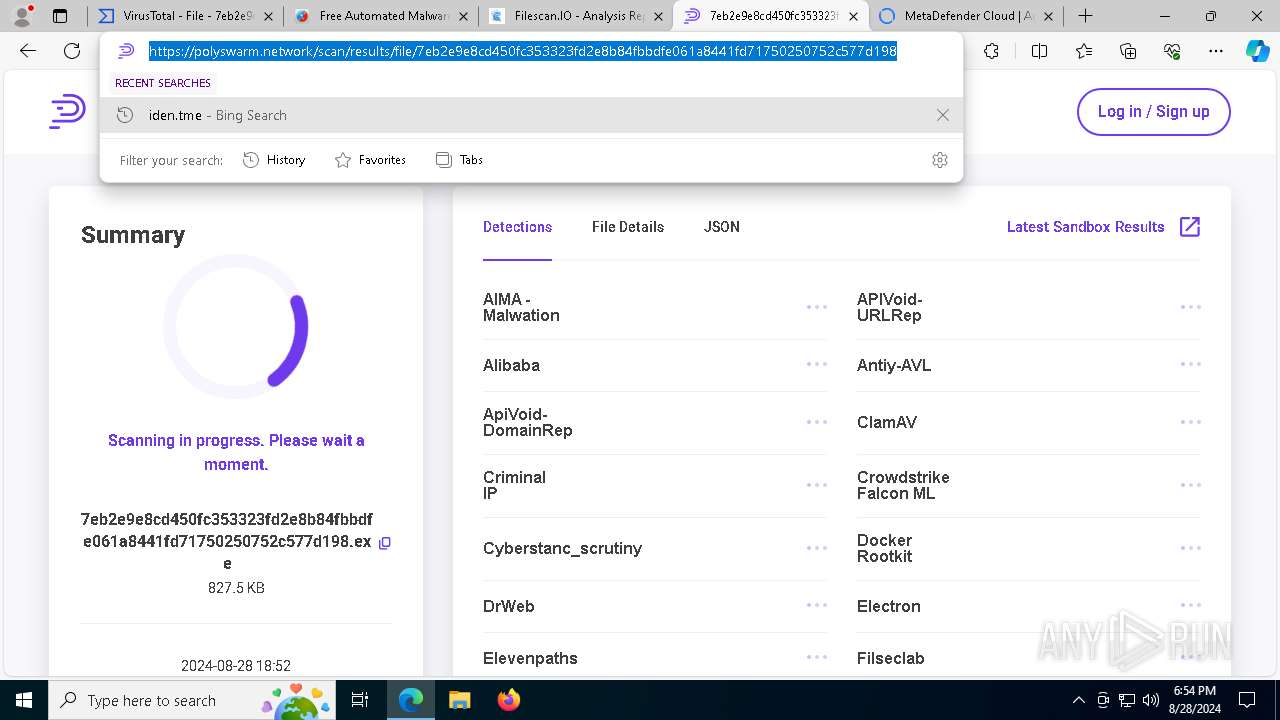The width and height of the screenshot is (1280, 720).
Task: Click the 2024-08-28 18:52 timestamp
Action: [x=236, y=666]
